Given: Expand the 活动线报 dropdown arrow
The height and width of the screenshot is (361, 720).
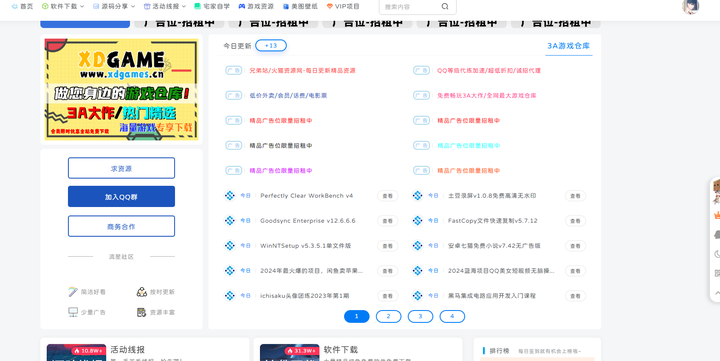Looking at the screenshot, I should [x=184, y=6].
